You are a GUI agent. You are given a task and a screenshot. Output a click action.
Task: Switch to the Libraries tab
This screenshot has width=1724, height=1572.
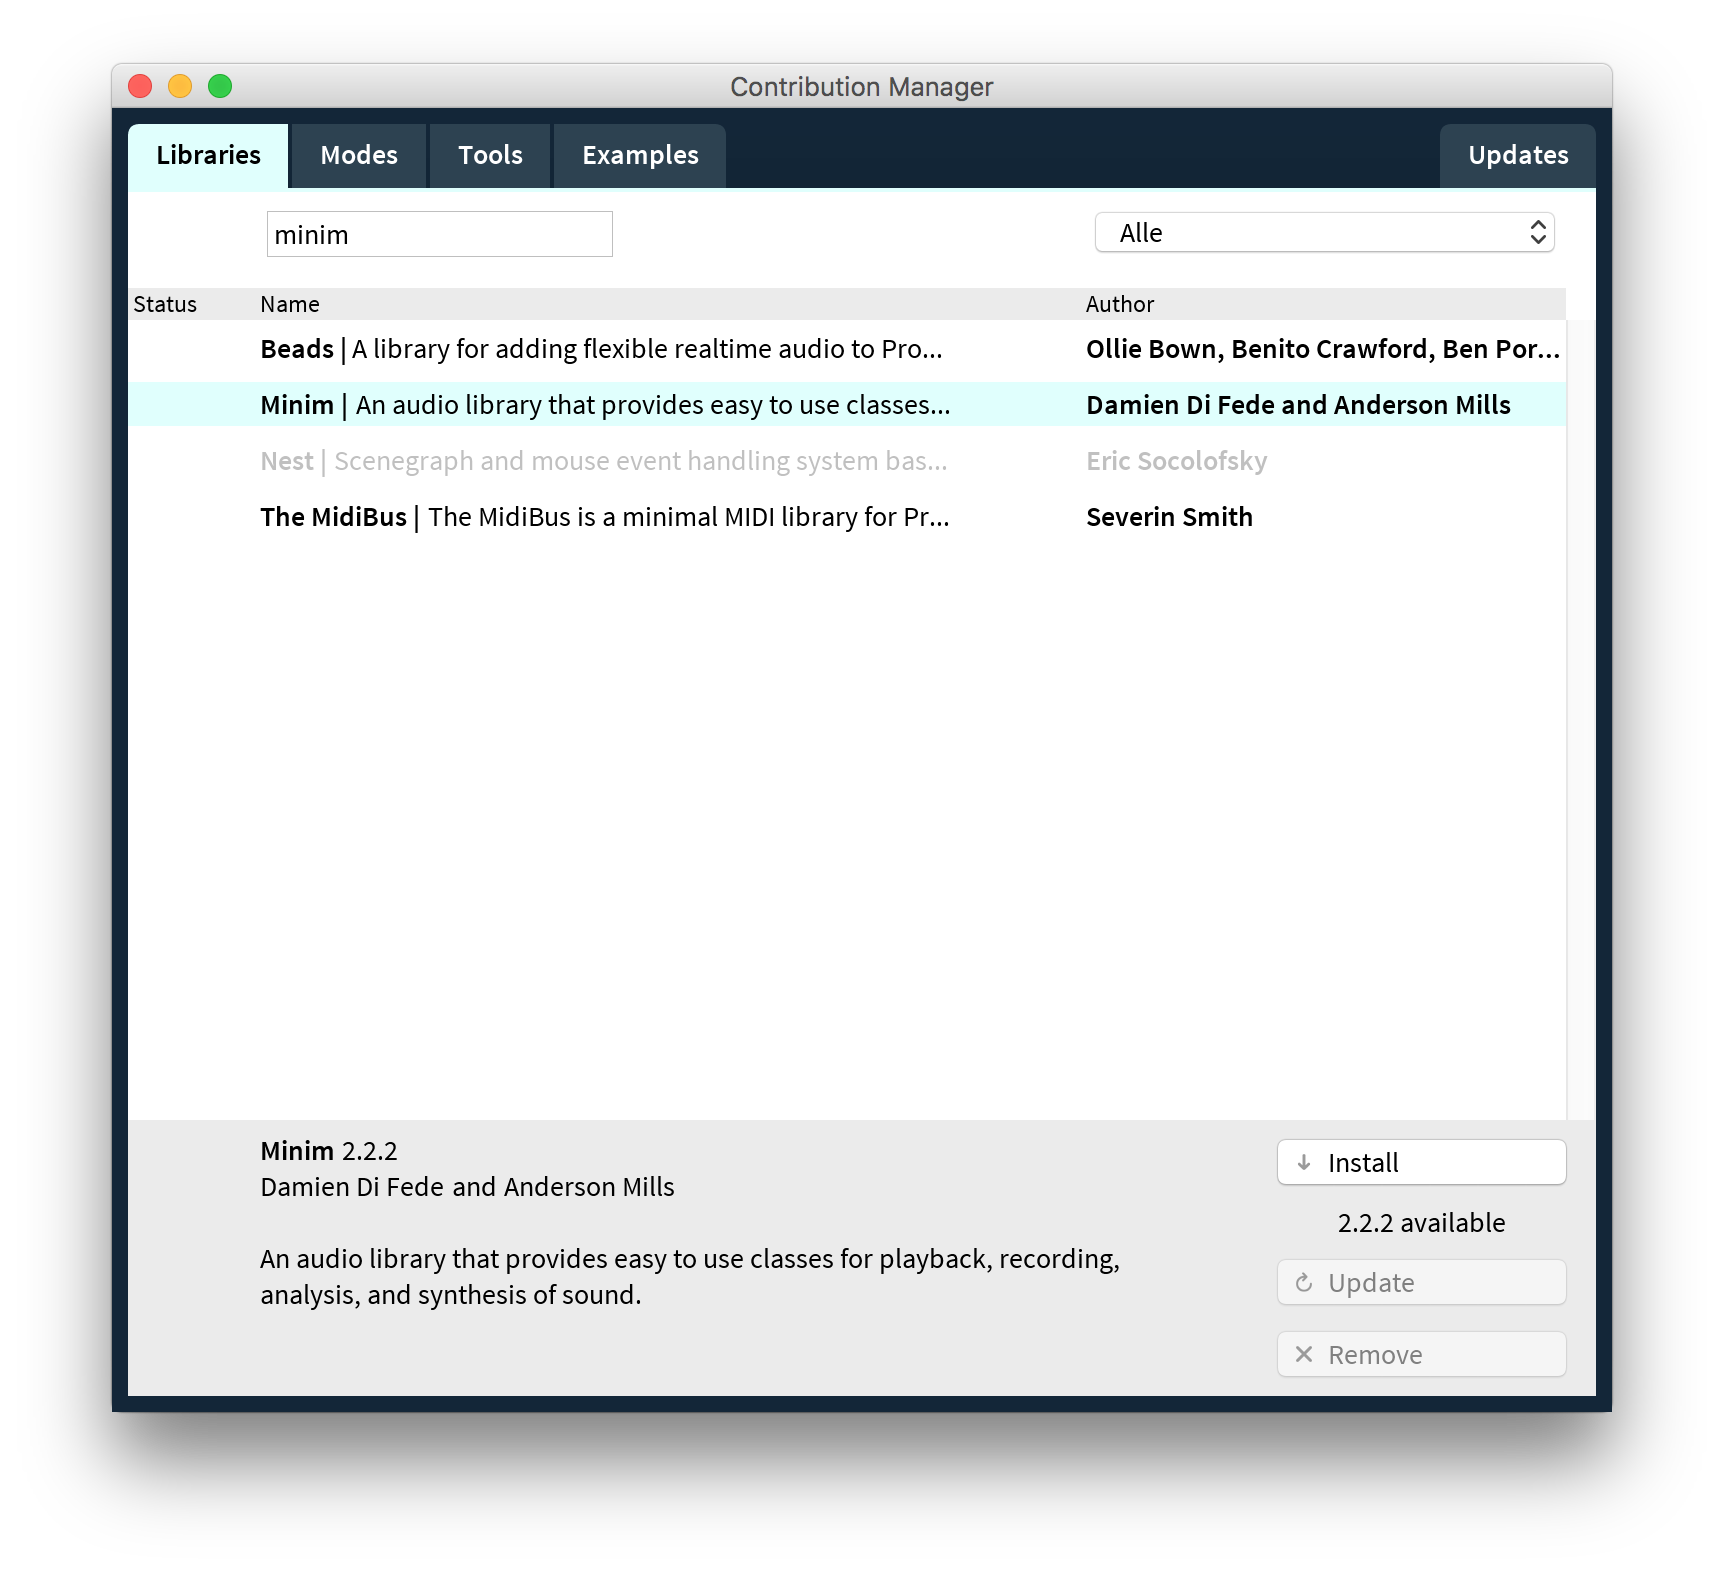pyautogui.click(x=208, y=156)
